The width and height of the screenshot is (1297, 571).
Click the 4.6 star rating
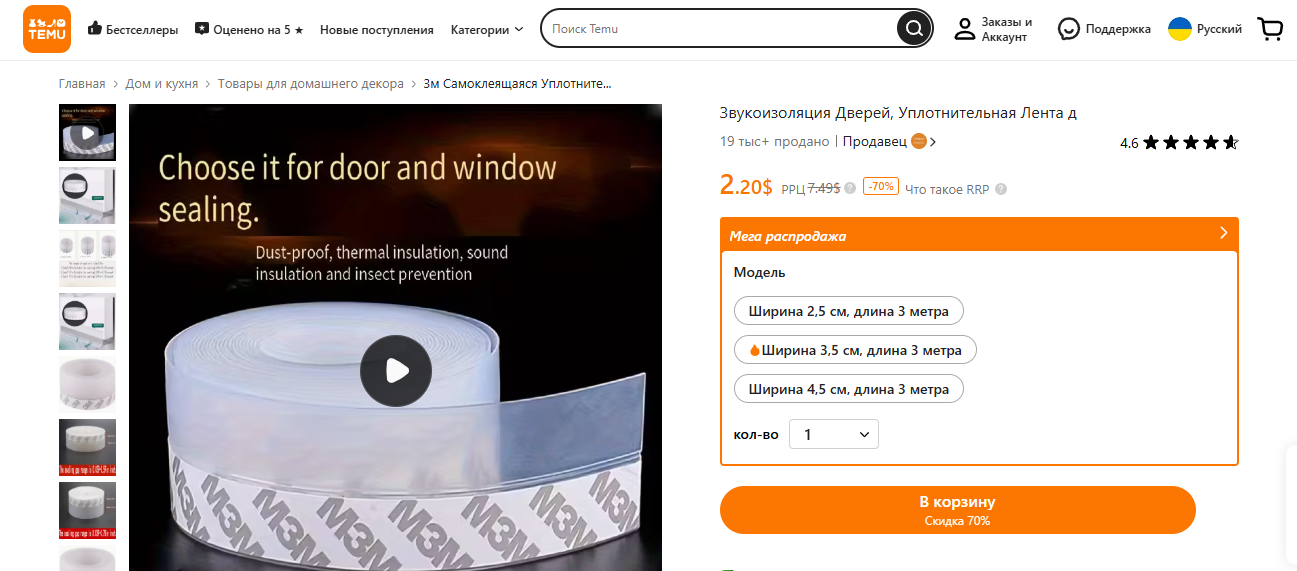coord(1179,143)
